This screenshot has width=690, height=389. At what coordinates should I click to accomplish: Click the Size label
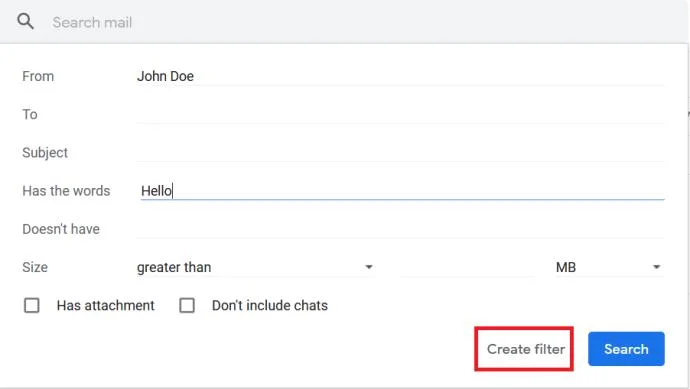[x=35, y=267]
